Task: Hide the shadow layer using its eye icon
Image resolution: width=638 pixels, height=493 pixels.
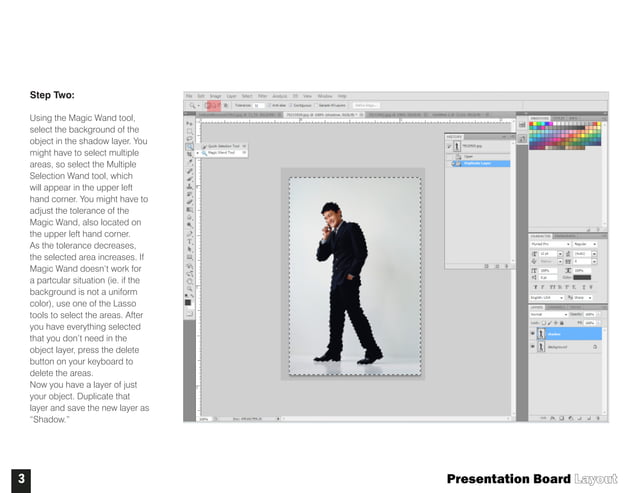Action: (x=533, y=334)
